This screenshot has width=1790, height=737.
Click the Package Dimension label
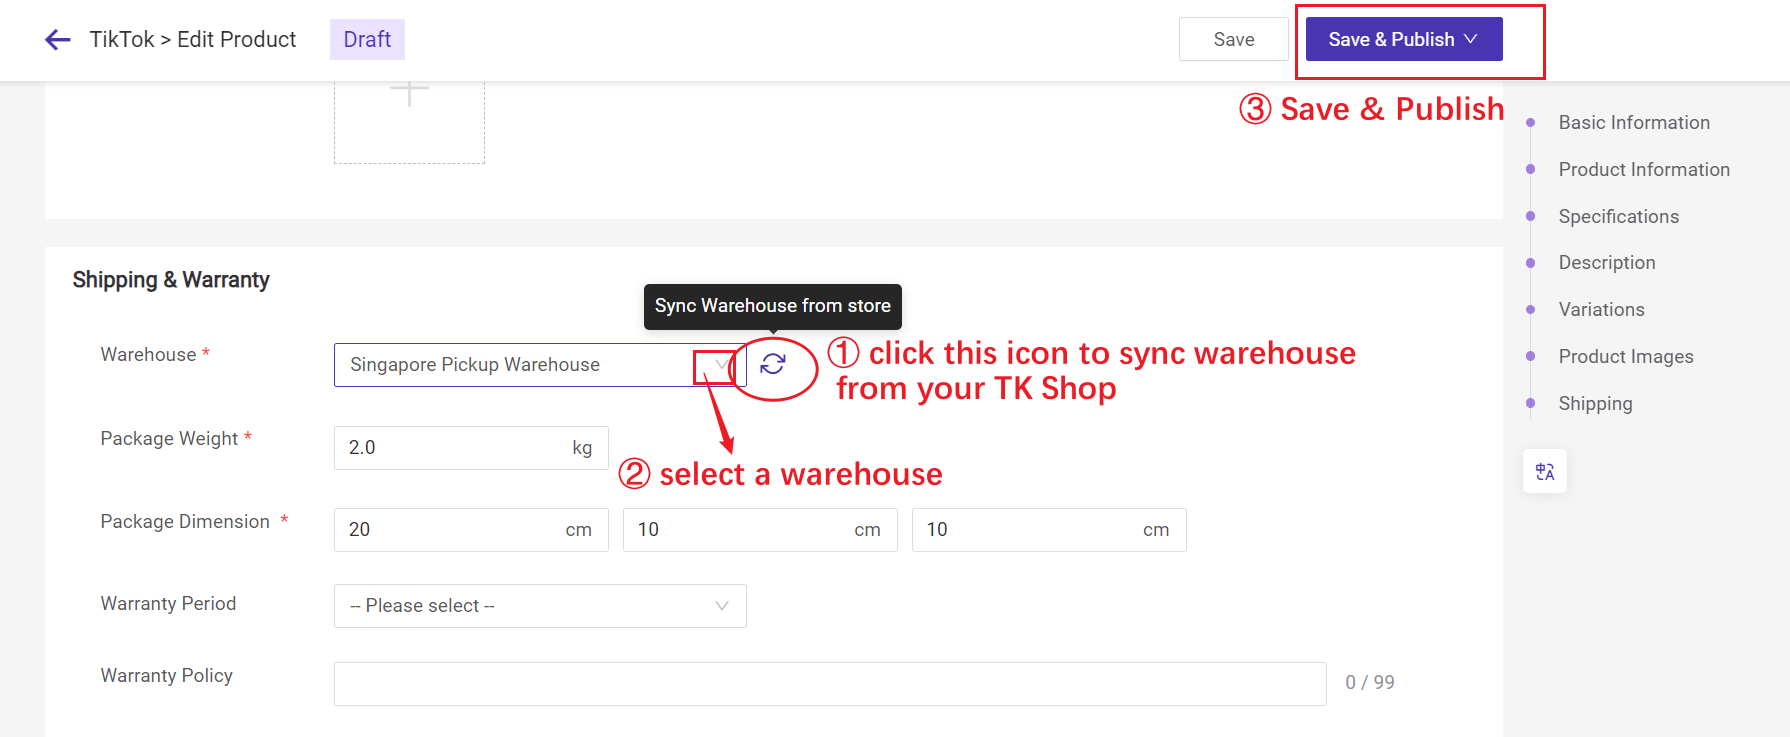pyautogui.click(x=185, y=522)
